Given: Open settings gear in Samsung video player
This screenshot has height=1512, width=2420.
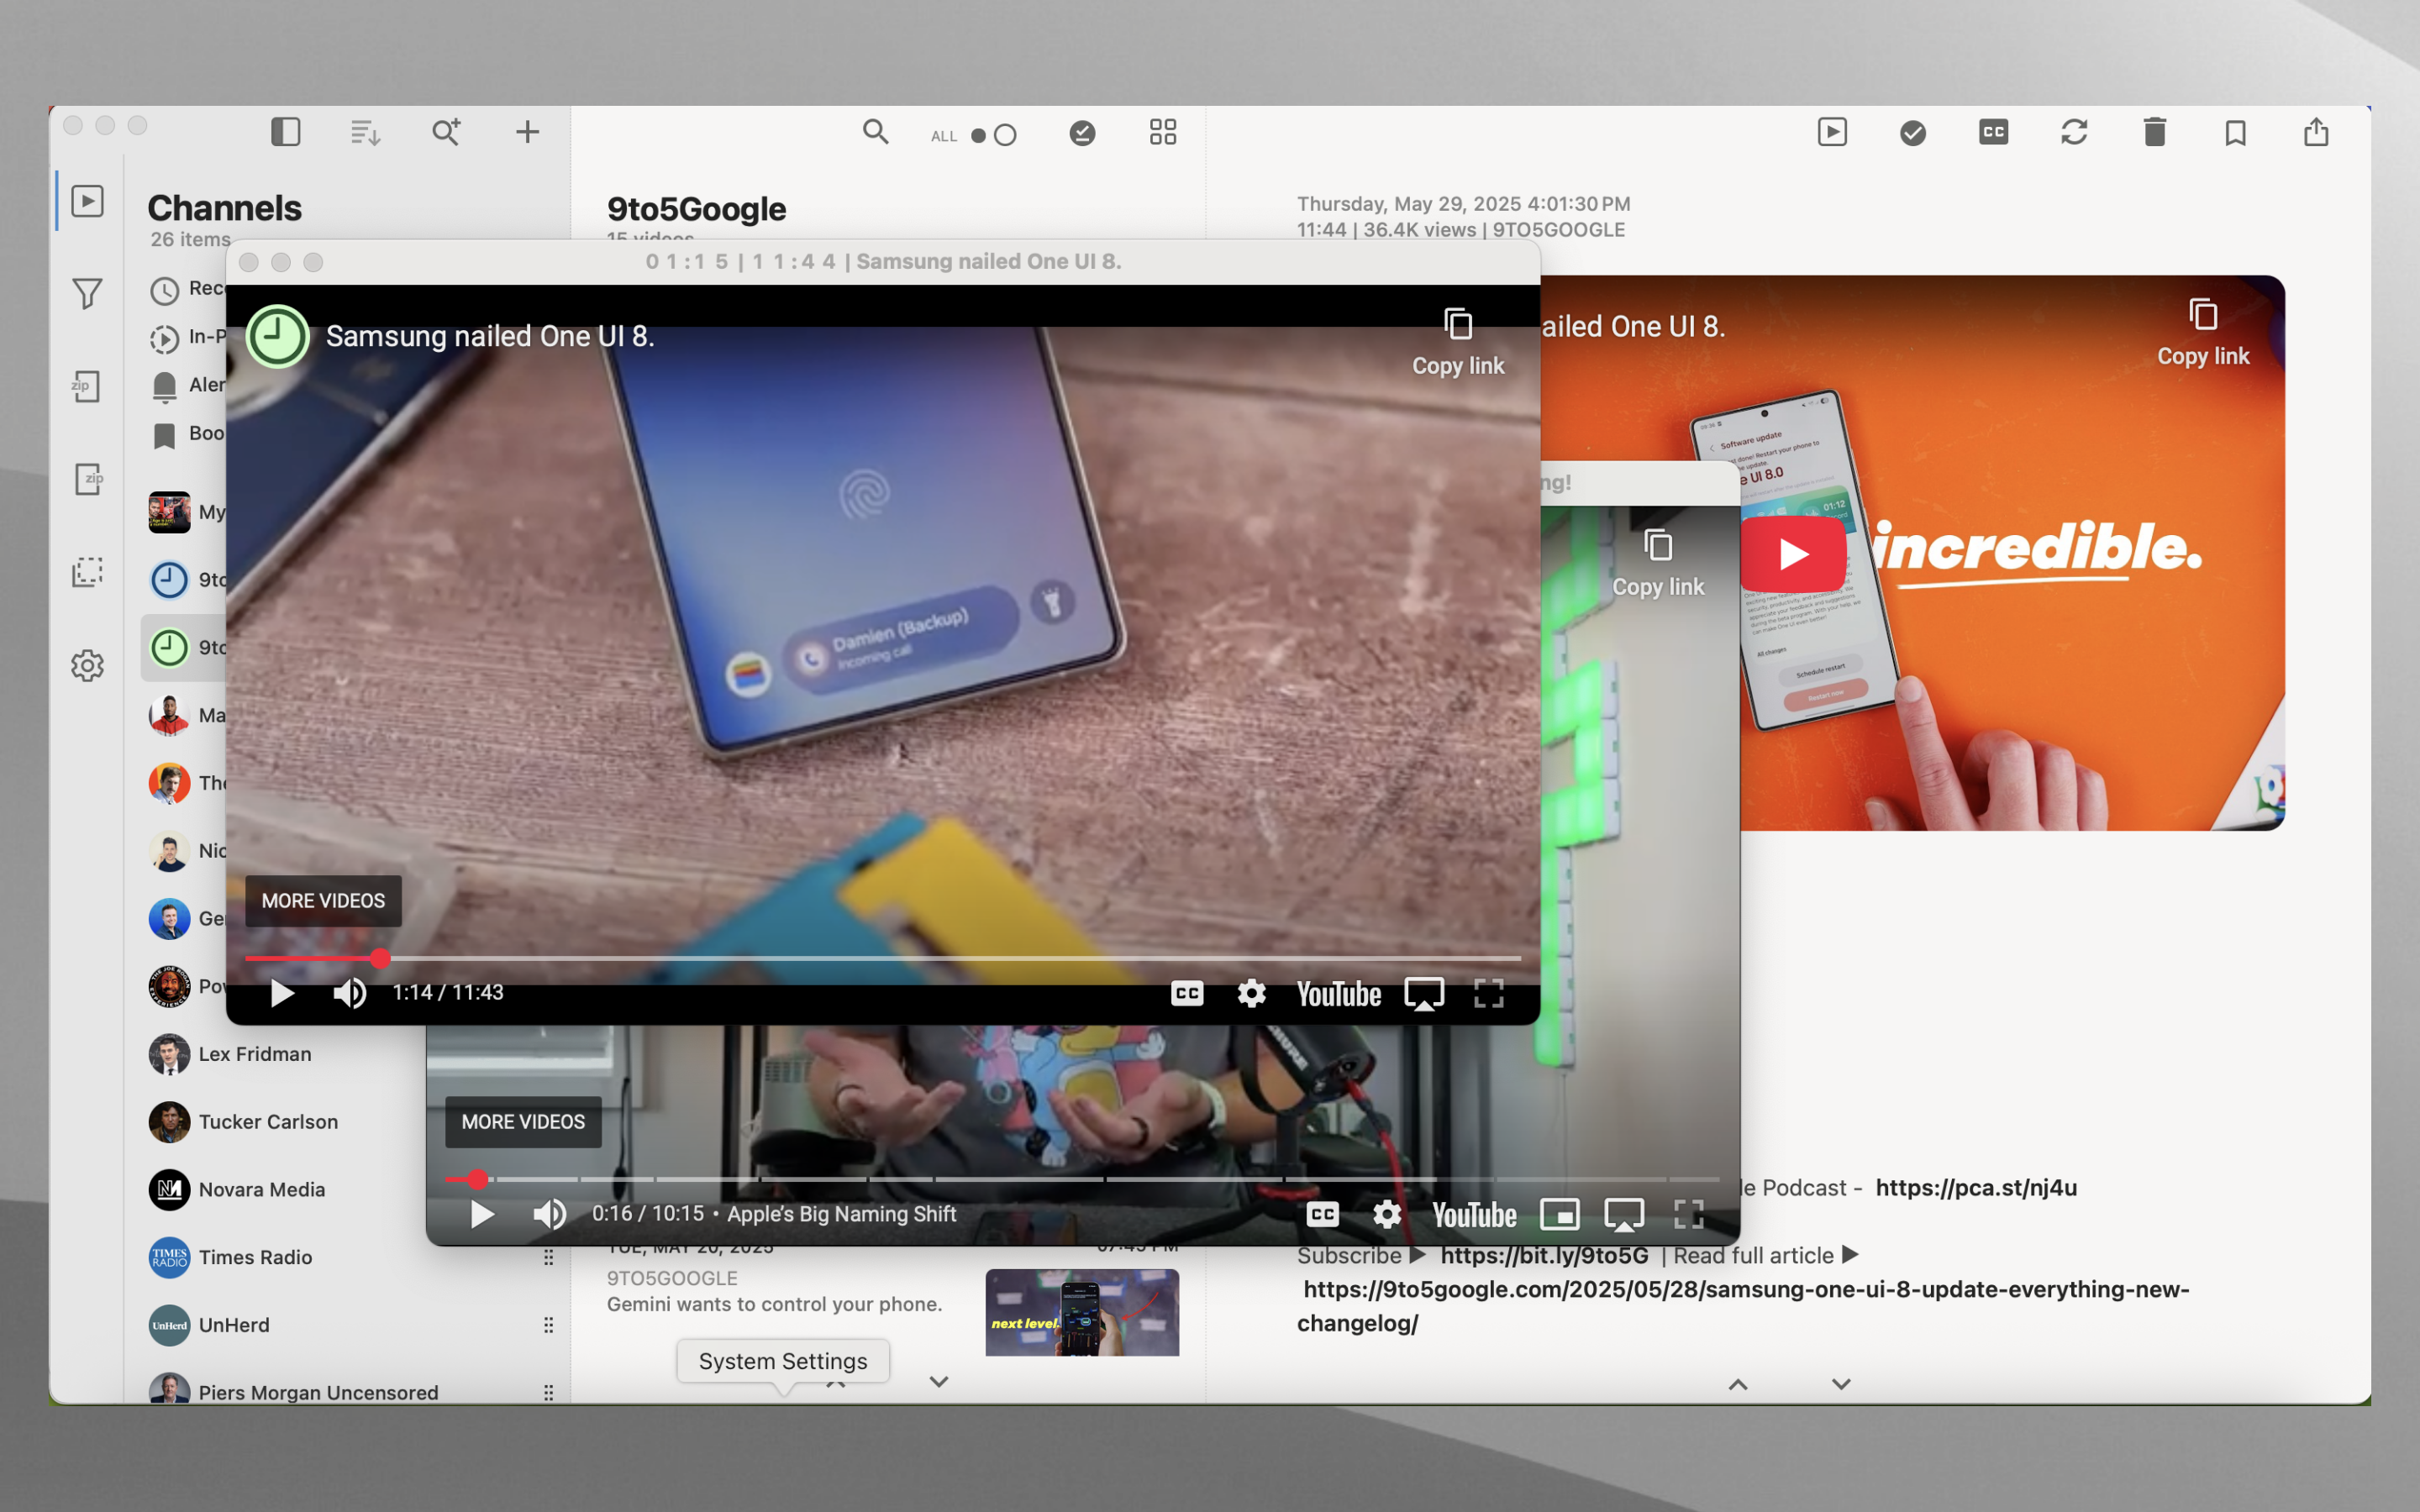Looking at the screenshot, I should 1251,993.
